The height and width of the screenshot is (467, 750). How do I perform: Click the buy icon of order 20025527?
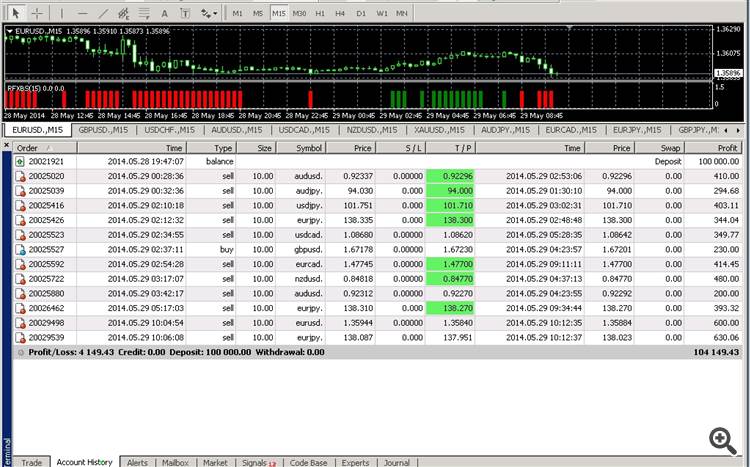(20, 250)
